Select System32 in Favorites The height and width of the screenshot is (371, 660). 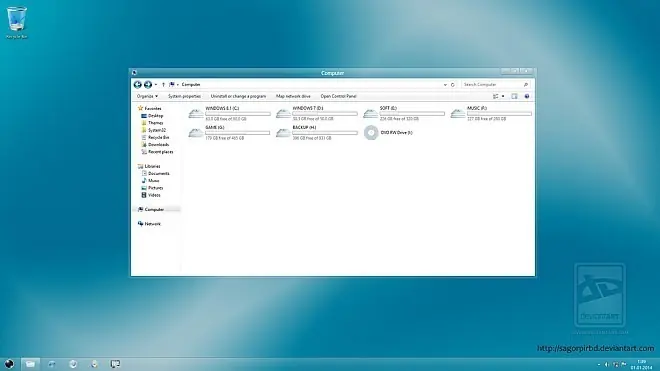[x=153, y=130]
